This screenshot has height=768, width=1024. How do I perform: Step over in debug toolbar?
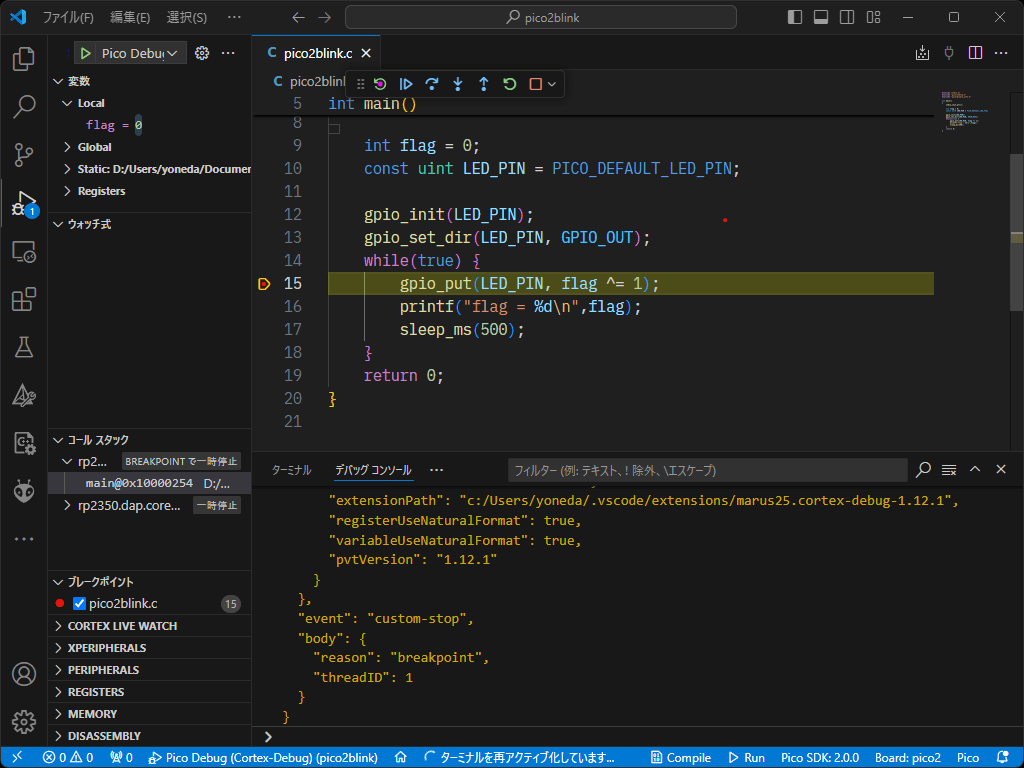coord(432,84)
